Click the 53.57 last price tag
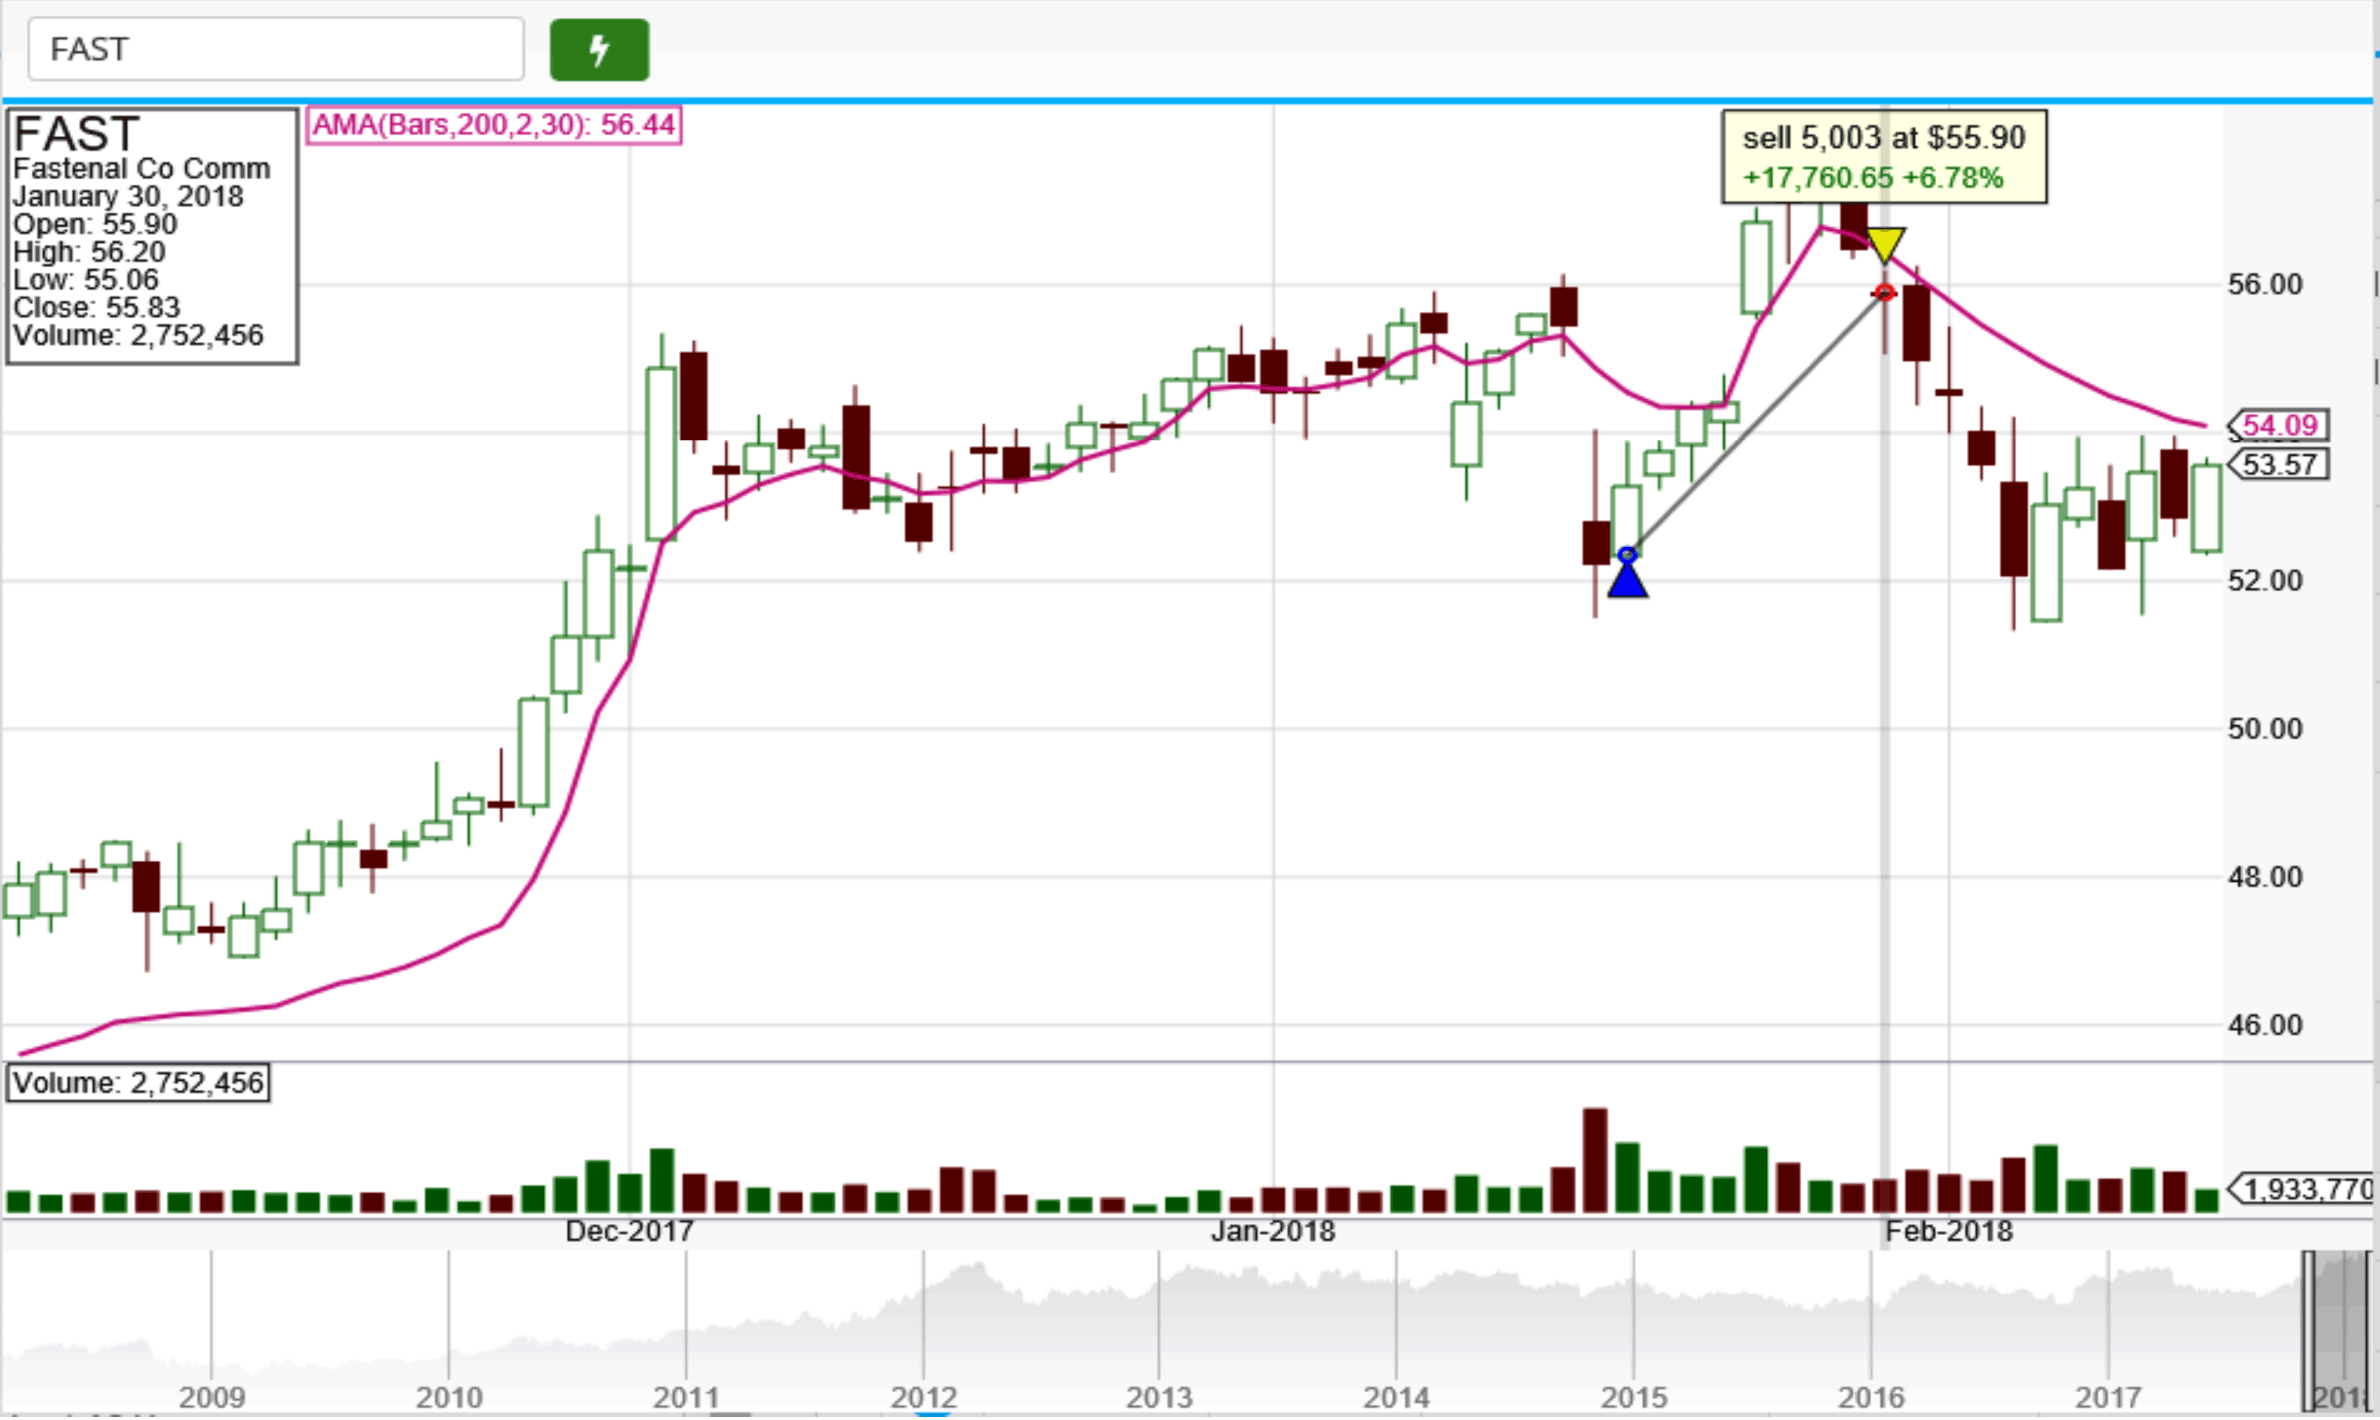This screenshot has height=1420, width=2380. click(x=2279, y=465)
